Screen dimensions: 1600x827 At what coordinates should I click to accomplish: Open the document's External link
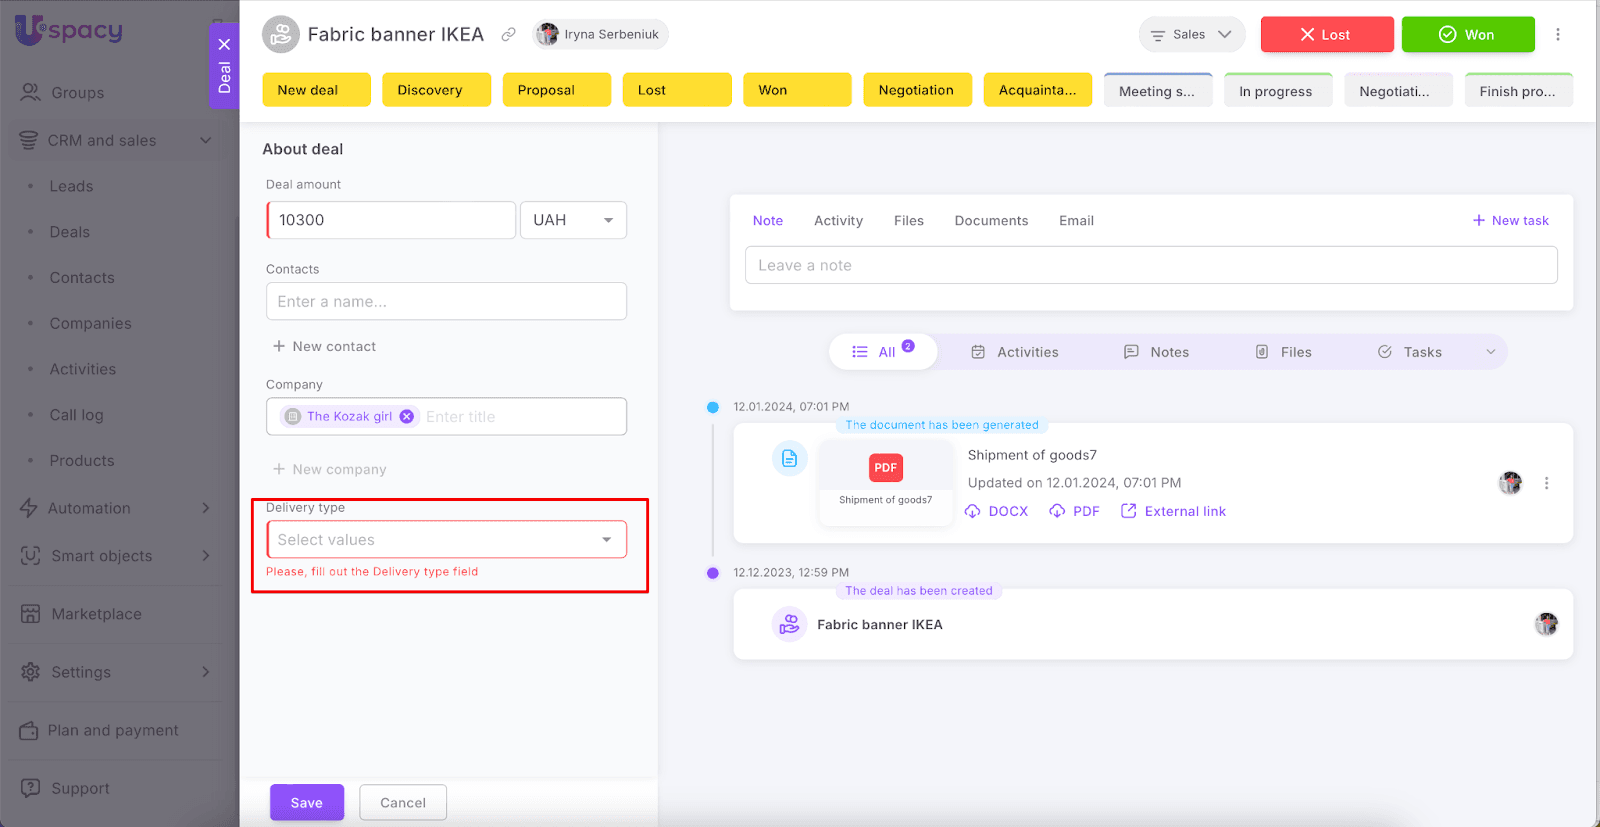(1173, 511)
